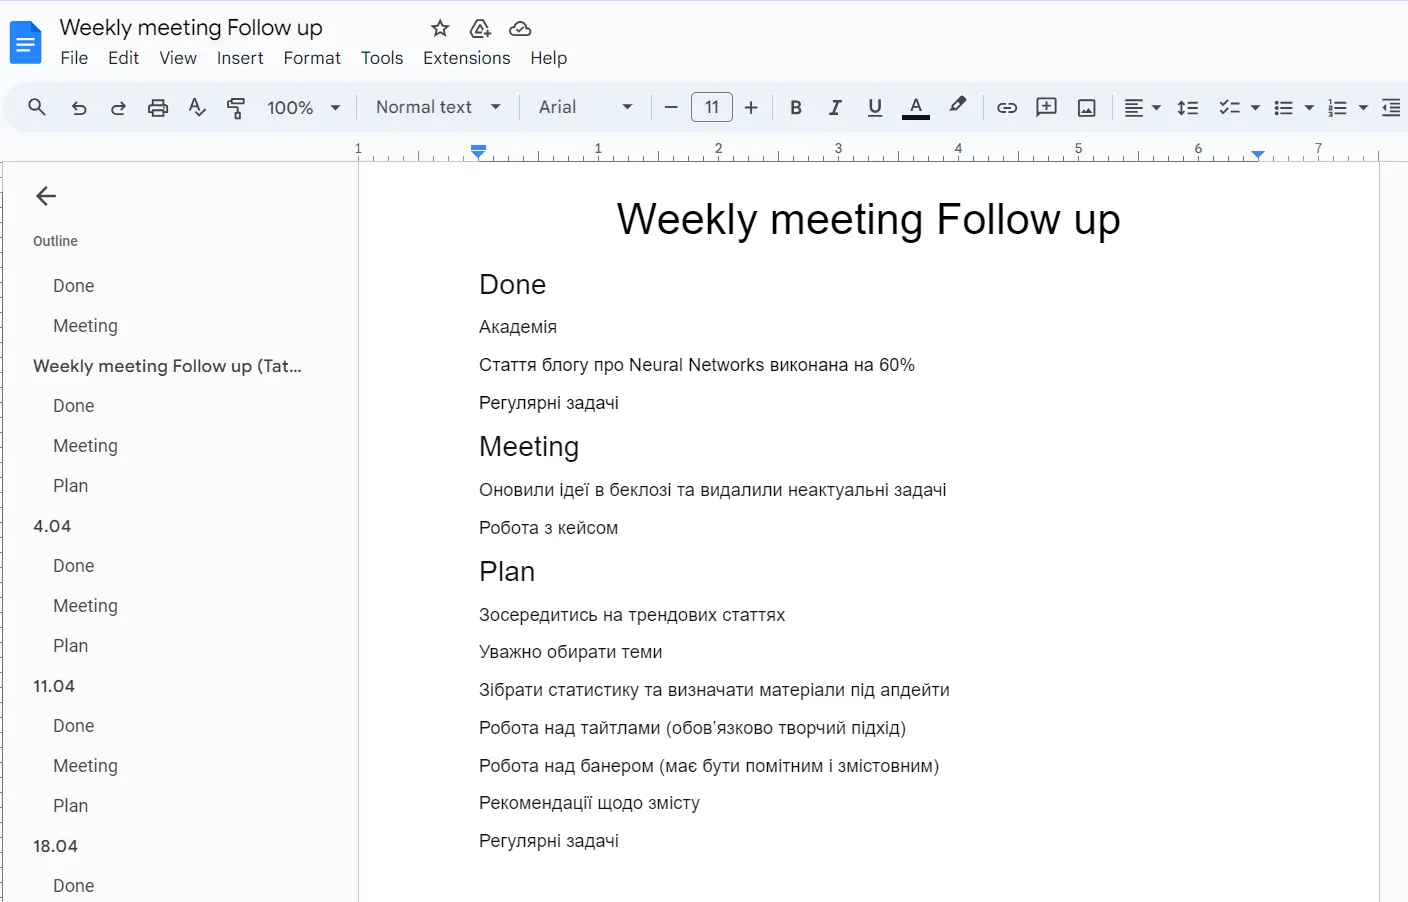Open the File menu
The image size is (1408, 902).
[74, 58]
